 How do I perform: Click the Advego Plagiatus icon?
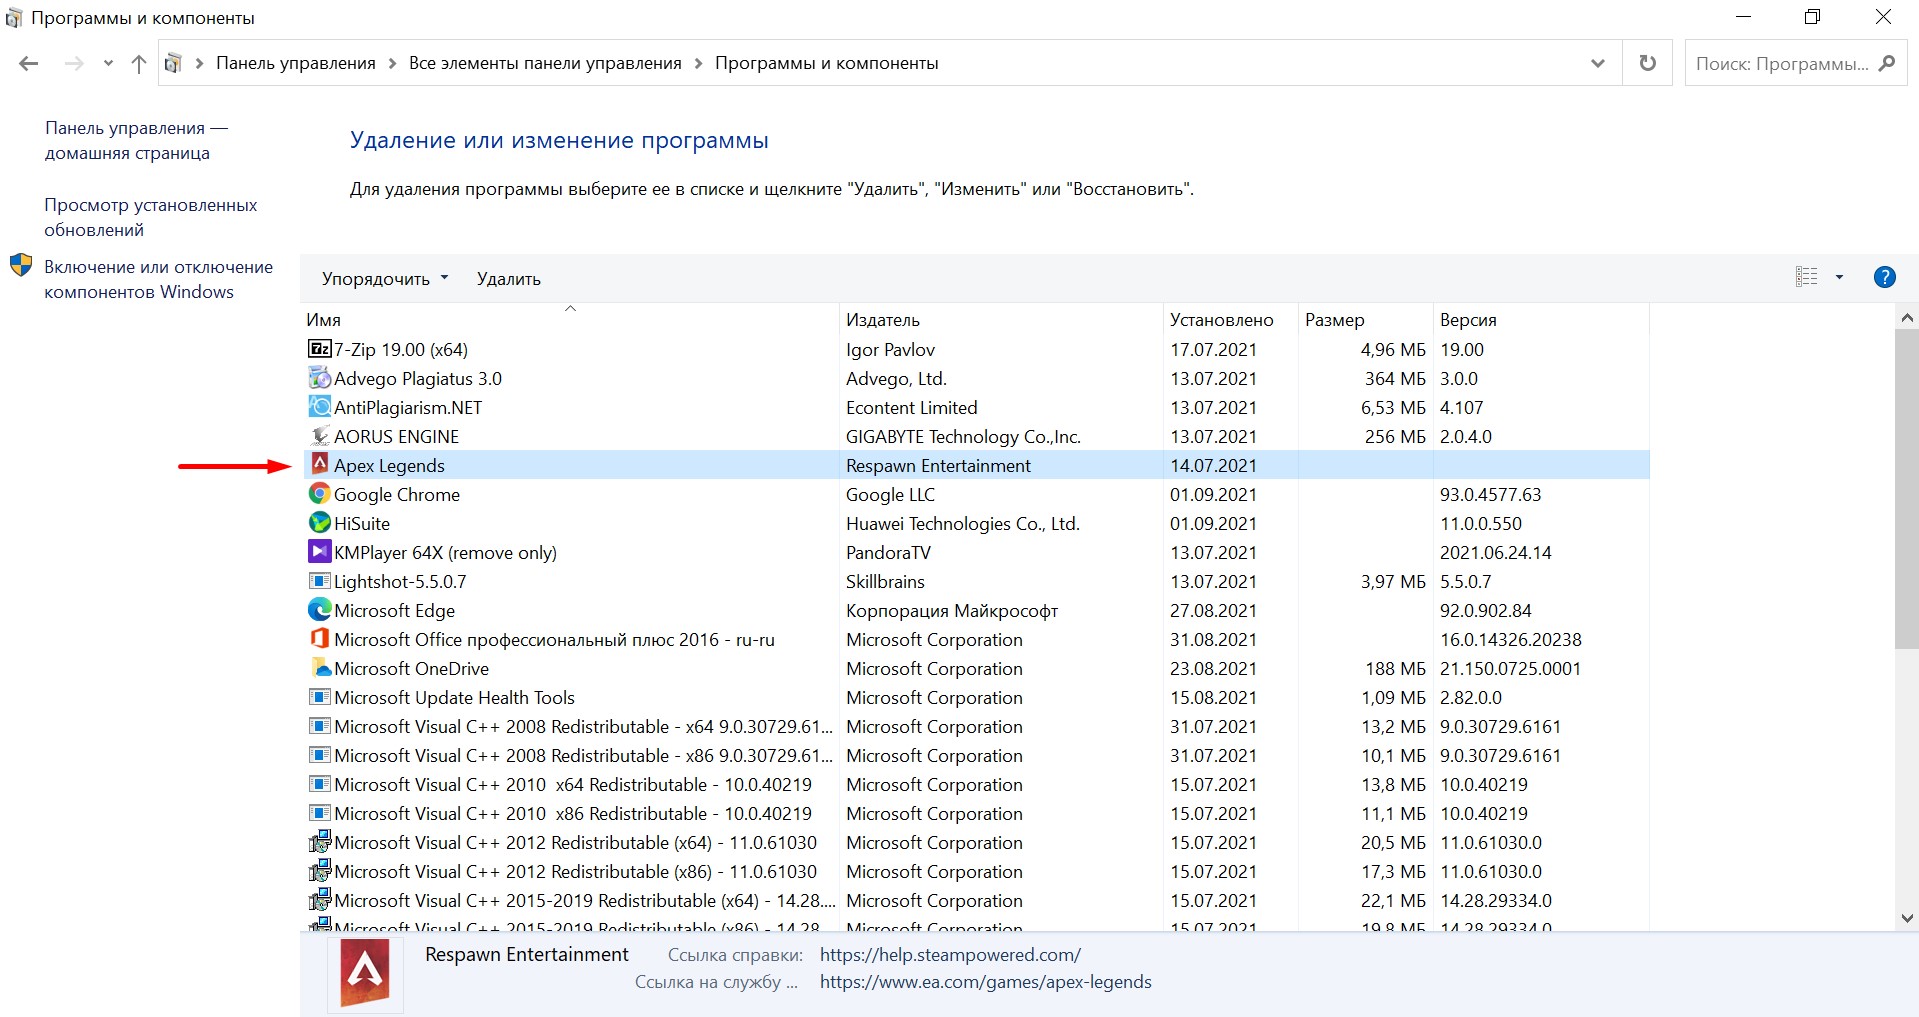tap(320, 378)
